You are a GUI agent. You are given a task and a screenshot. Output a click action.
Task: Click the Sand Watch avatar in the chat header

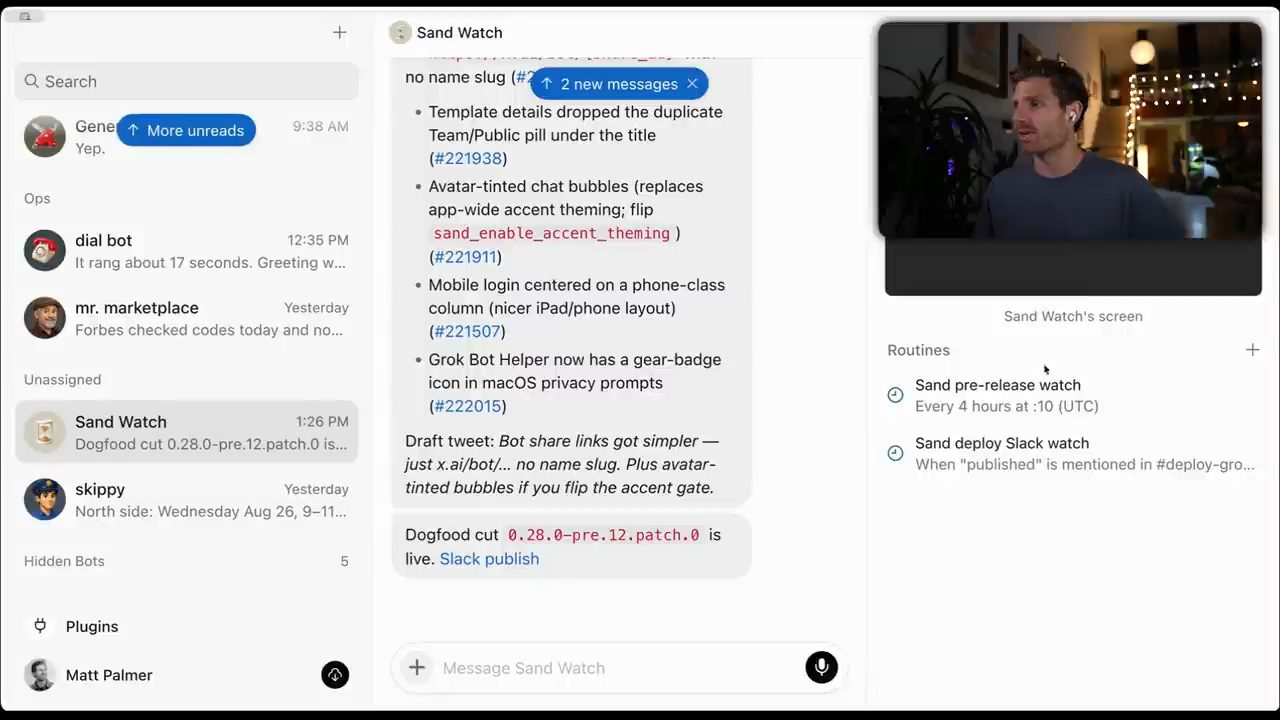pyautogui.click(x=400, y=33)
